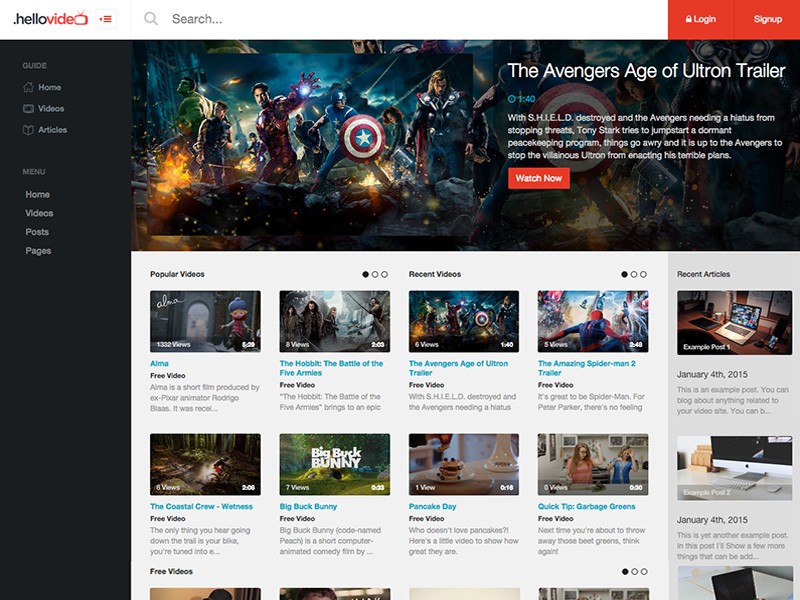Open the Pancake Day video thumbnail
Viewport: 800px width, 600px height.
(463, 464)
